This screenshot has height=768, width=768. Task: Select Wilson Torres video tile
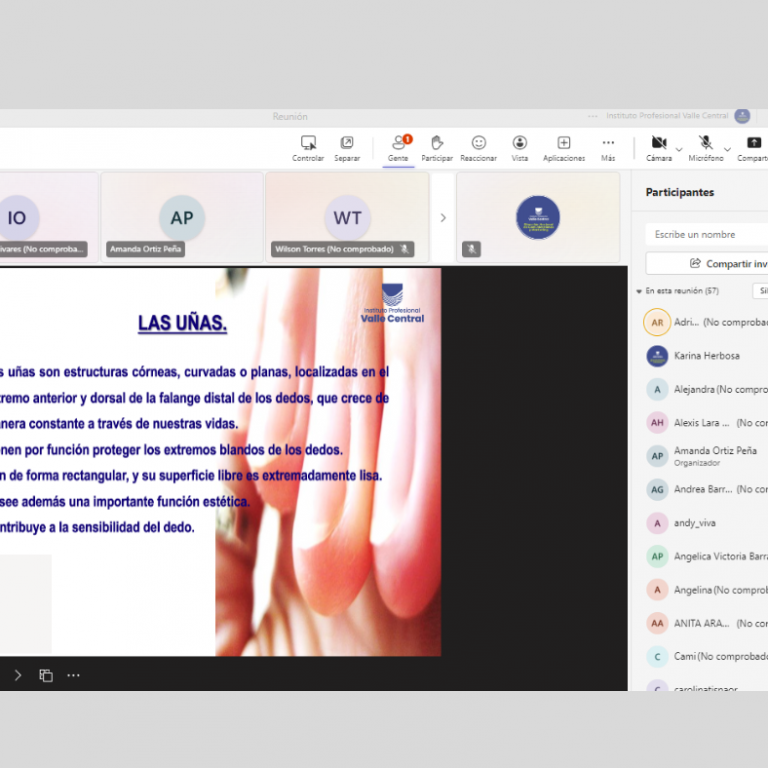[x=347, y=217]
